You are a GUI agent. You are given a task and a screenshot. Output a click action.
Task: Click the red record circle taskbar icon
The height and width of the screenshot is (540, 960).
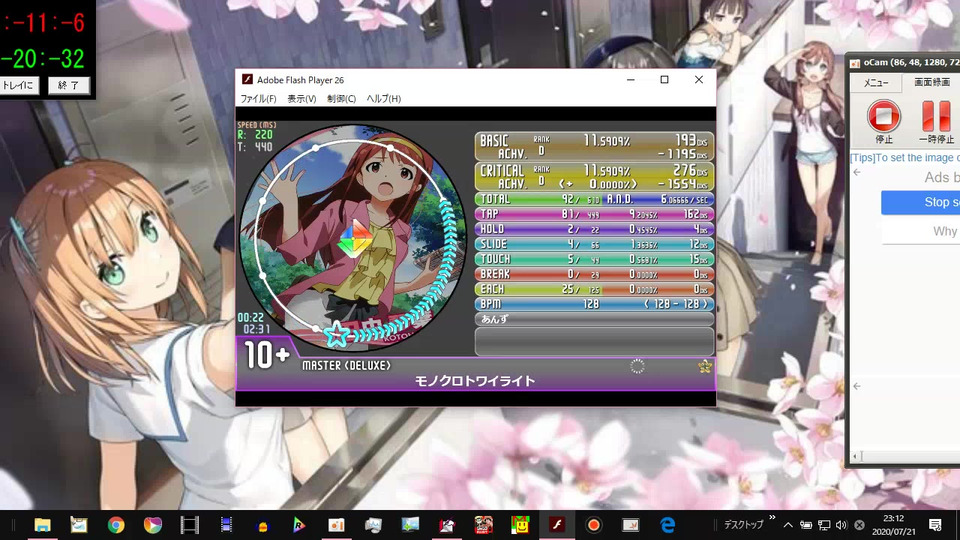point(593,525)
